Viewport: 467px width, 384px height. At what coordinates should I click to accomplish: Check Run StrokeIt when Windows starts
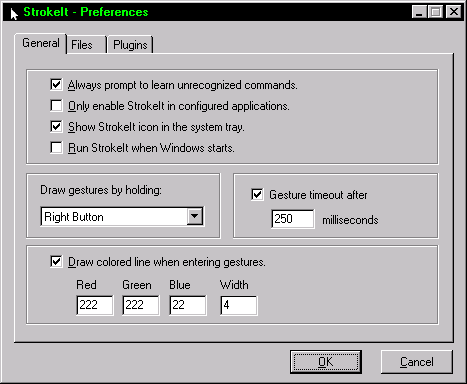(56, 148)
